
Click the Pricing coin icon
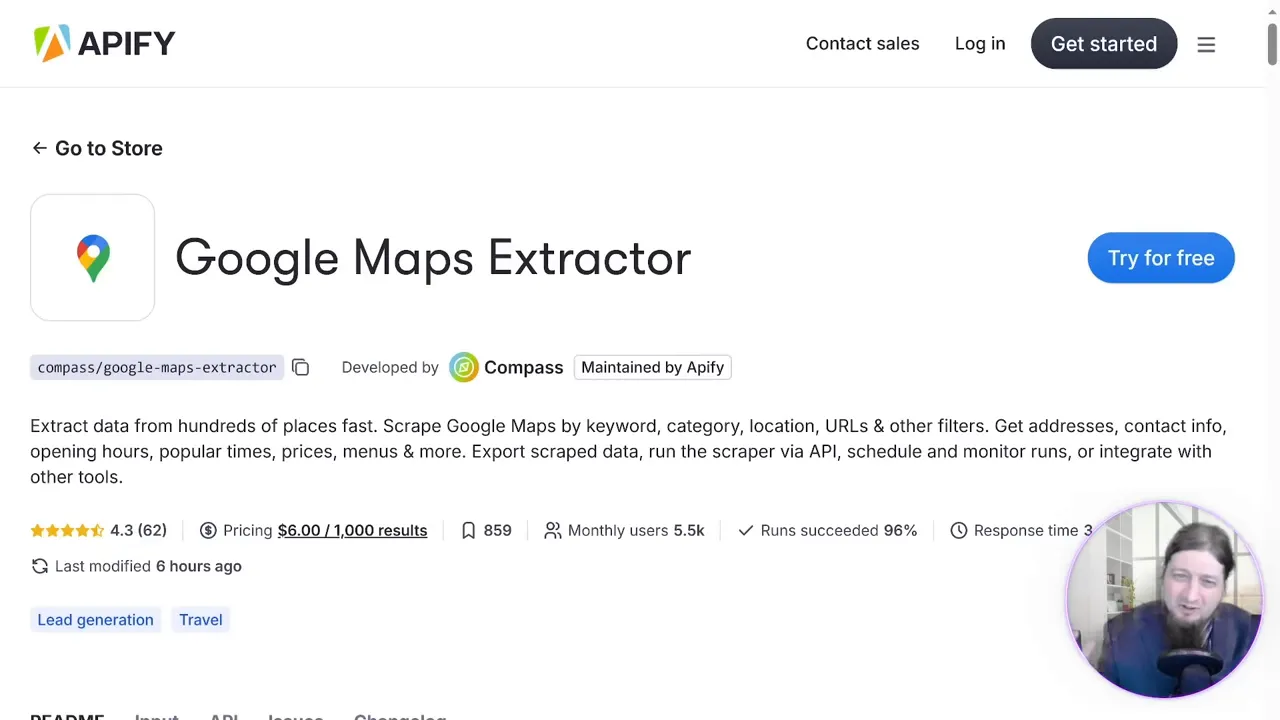coord(208,530)
